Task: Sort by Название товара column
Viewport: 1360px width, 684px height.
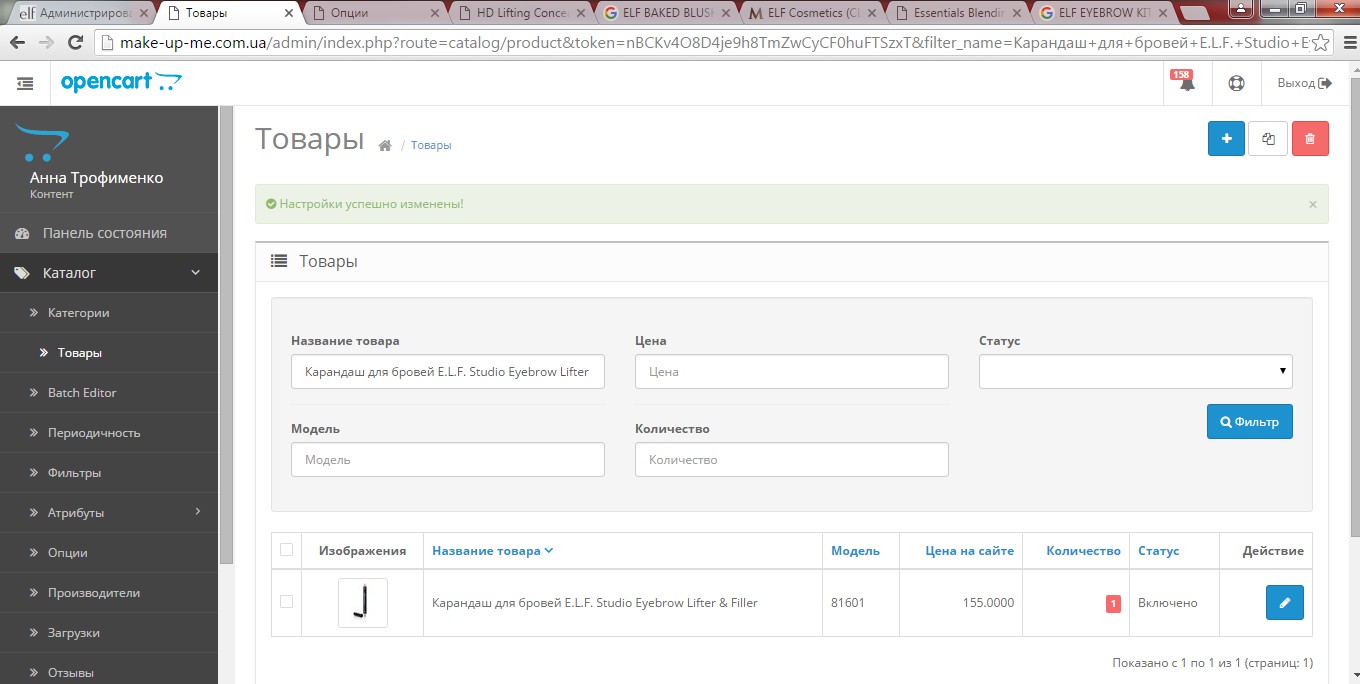Action: pyautogui.click(x=492, y=551)
